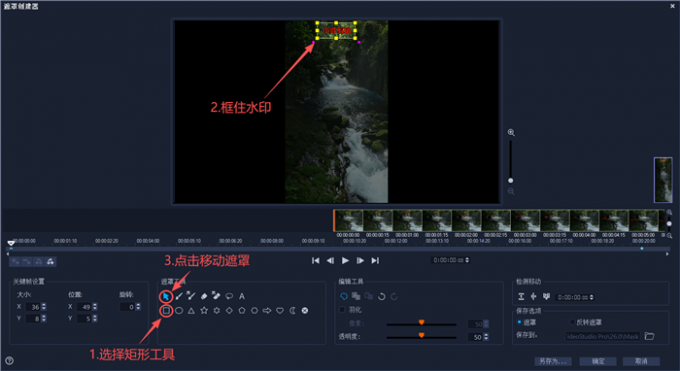Click the playback timecode stepper arrows
Image resolution: width=680 pixels, height=371 pixels.
point(467,260)
